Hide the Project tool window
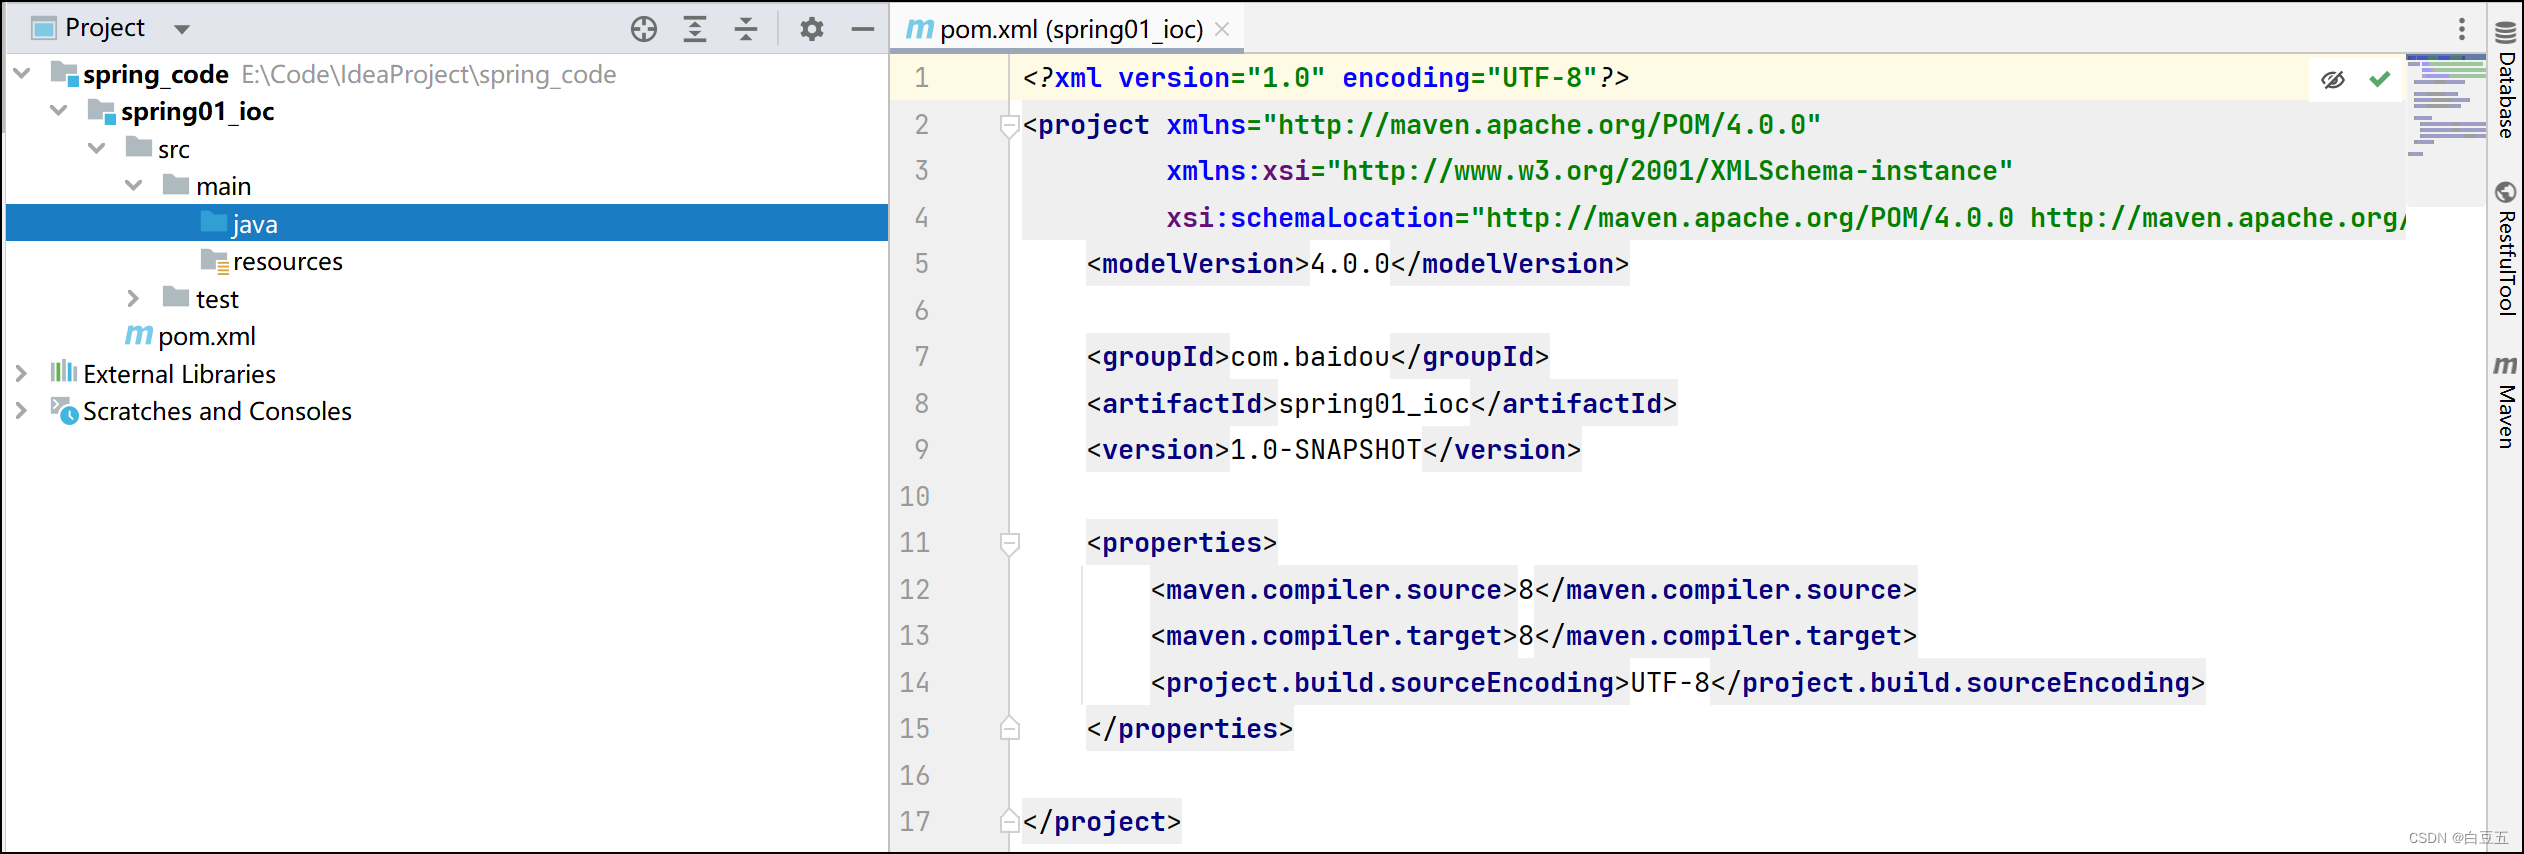This screenshot has width=2524, height=854. (863, 29)
